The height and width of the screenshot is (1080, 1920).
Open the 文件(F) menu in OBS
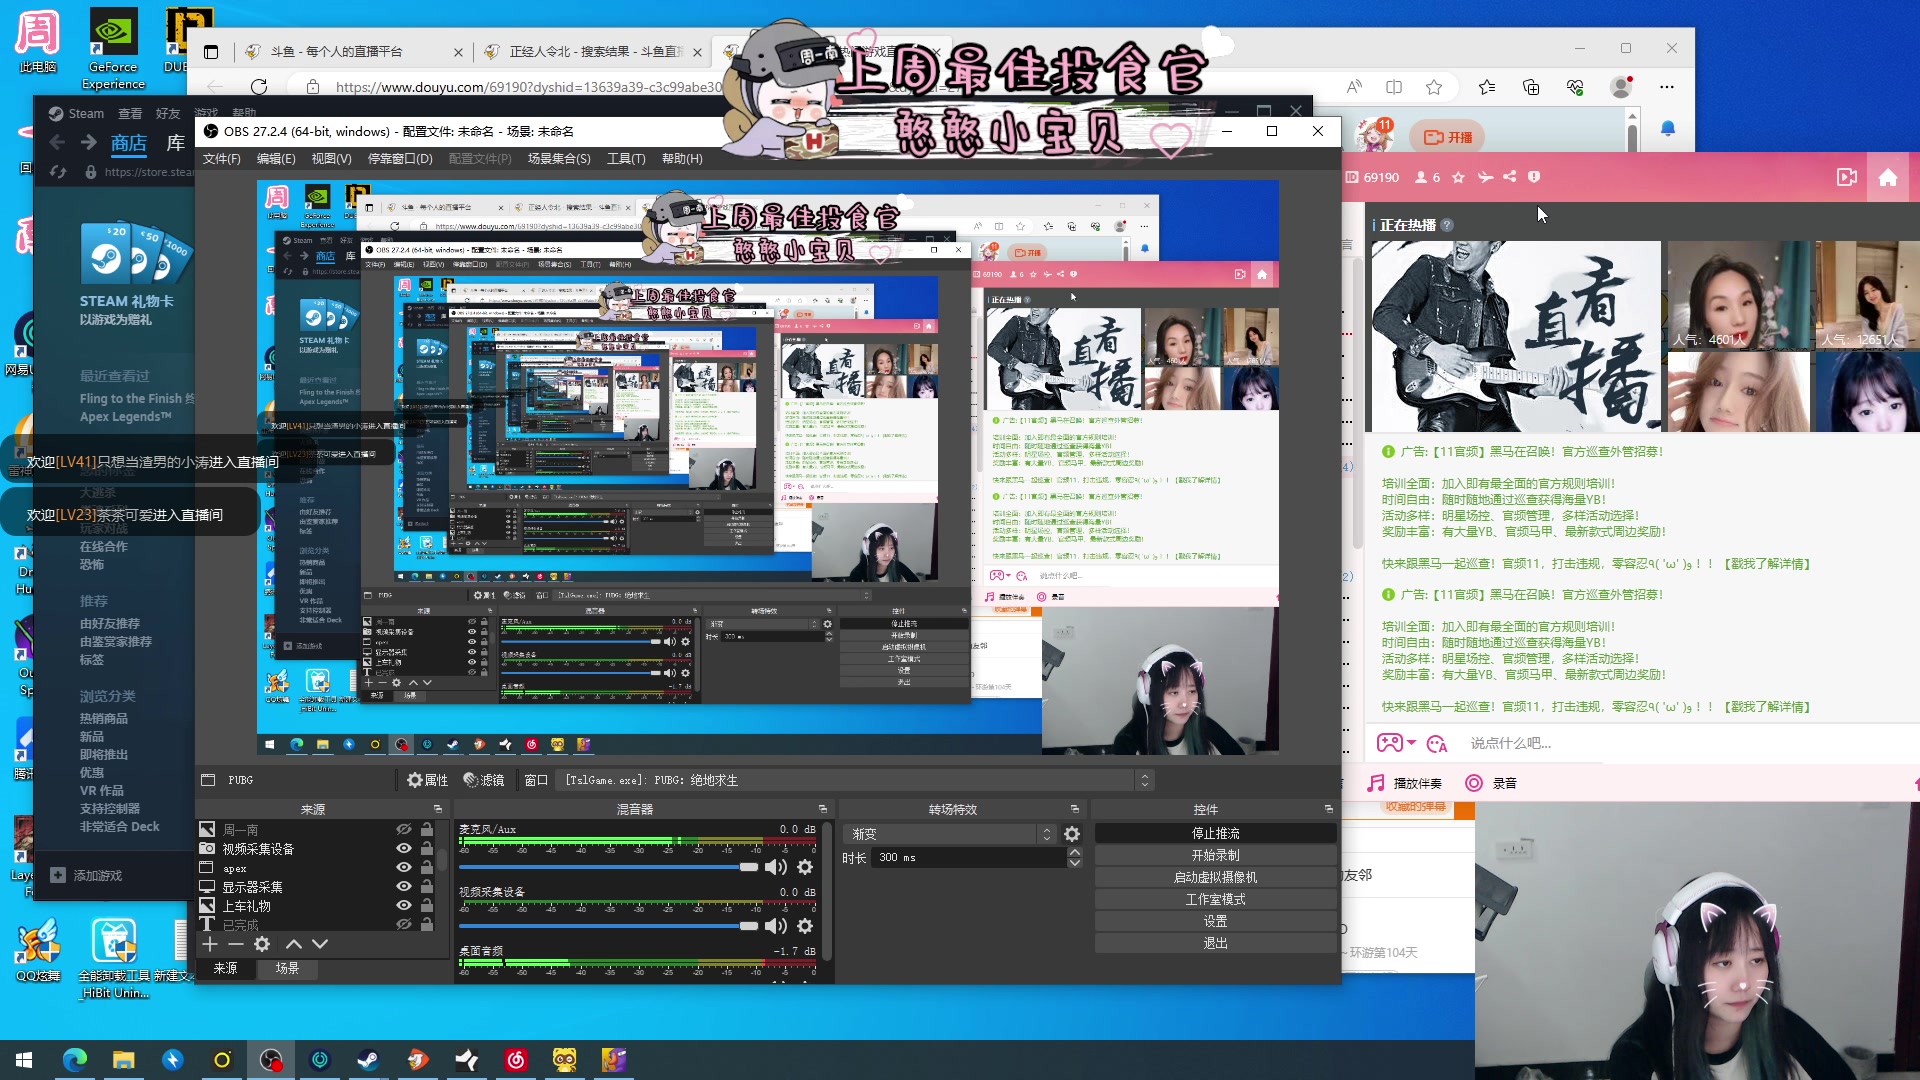tap(222, 159)
